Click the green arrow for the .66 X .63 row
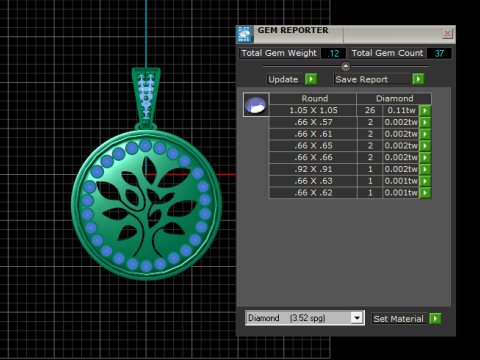The width and height of the screenshot is (480, 360). [x=425, y=181]
